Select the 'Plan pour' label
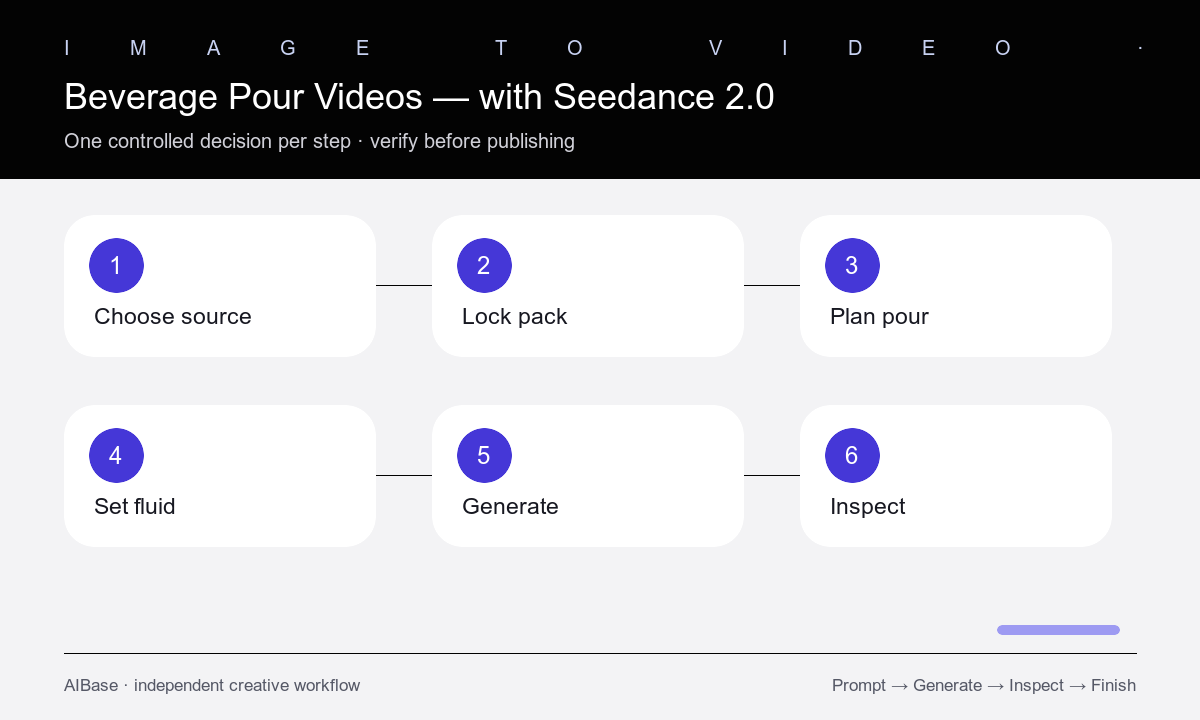Screen dimensions: 1200x720 [879, 317]
